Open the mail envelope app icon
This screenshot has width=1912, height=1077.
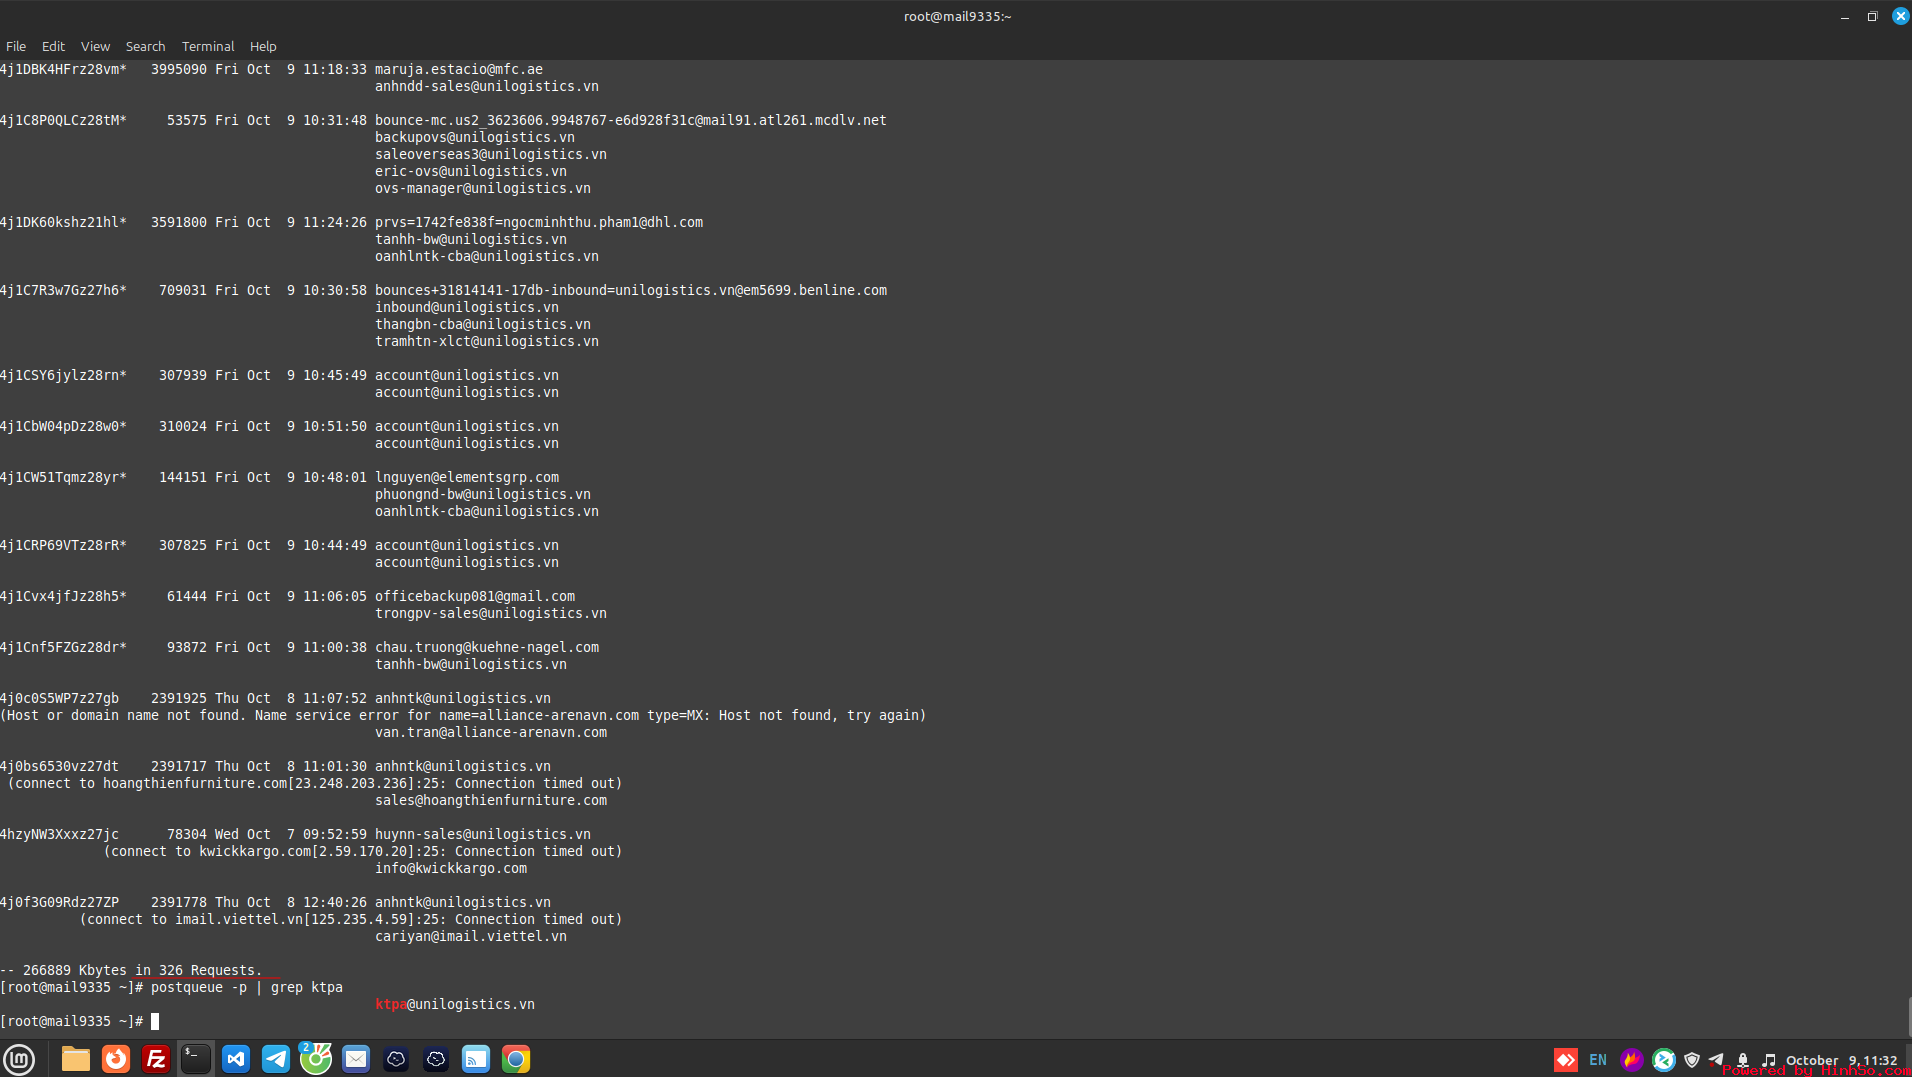pyautogui.click(x=356, y=1059)
